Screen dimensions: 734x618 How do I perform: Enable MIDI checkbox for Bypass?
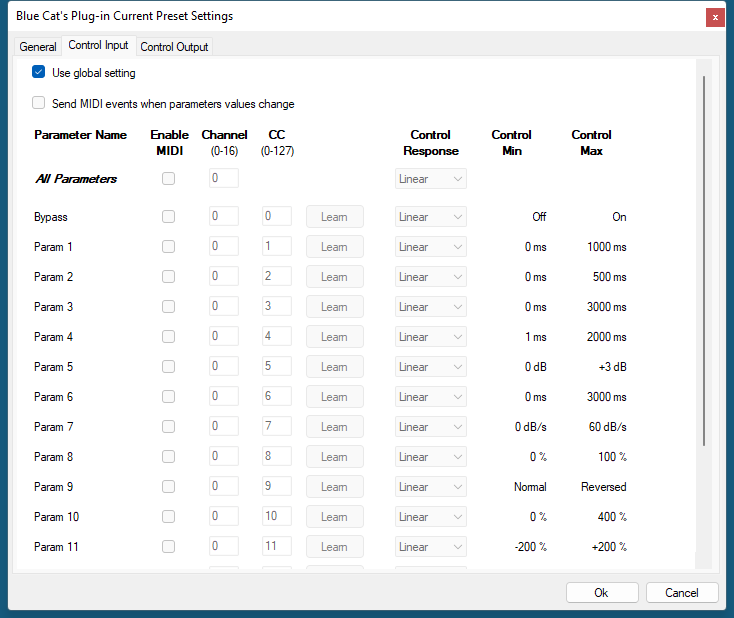[x=169, y=216]
